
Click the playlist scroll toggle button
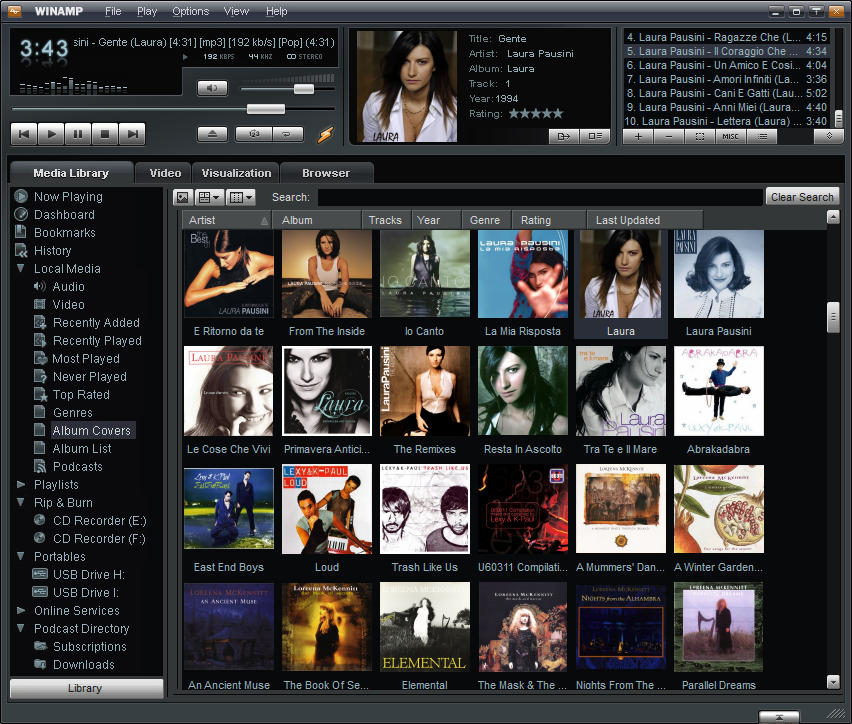click(x=829, y=136)
